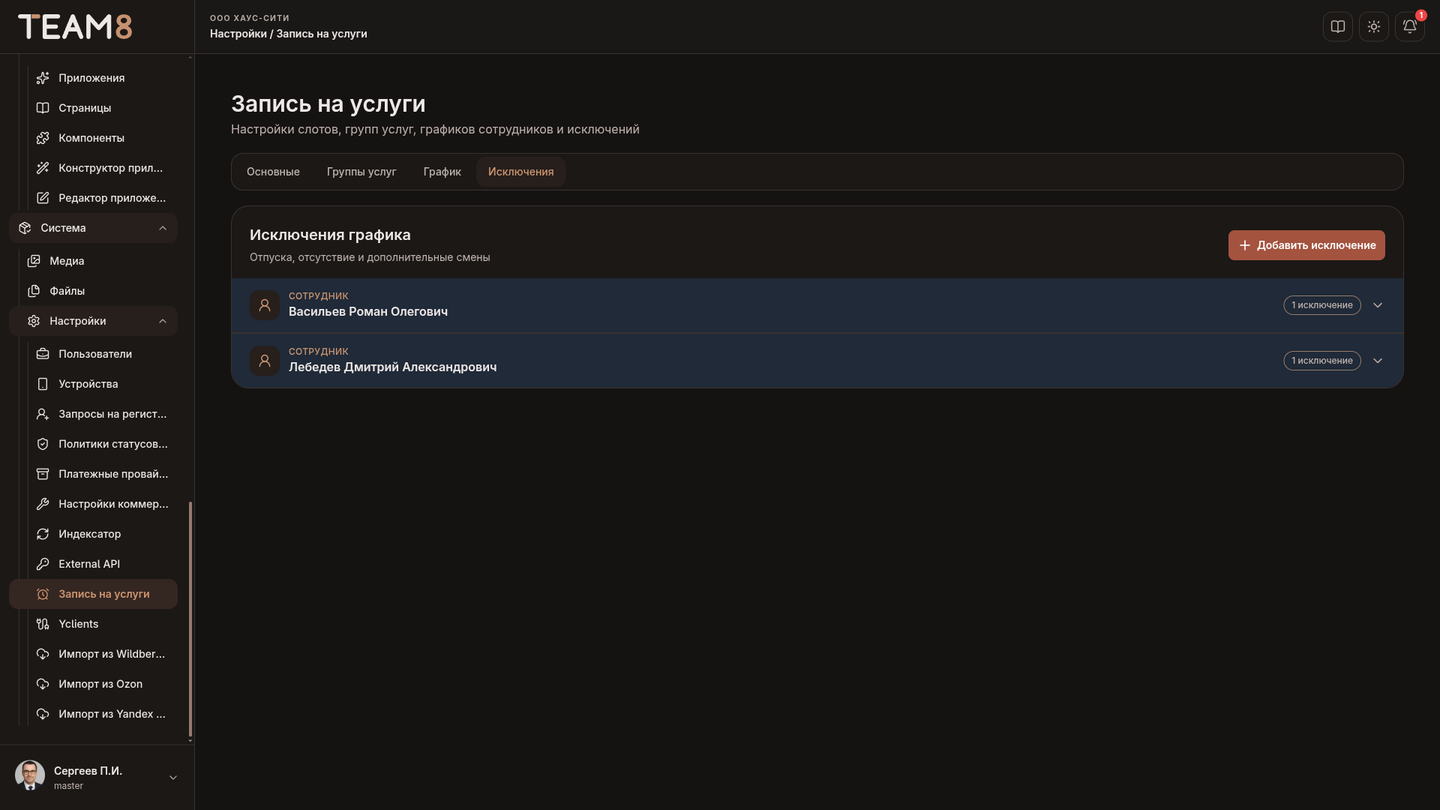Viewport: 1440px width, 810px height.
Task: Open Импорт из Ozon item
Action: coord(103,684)
